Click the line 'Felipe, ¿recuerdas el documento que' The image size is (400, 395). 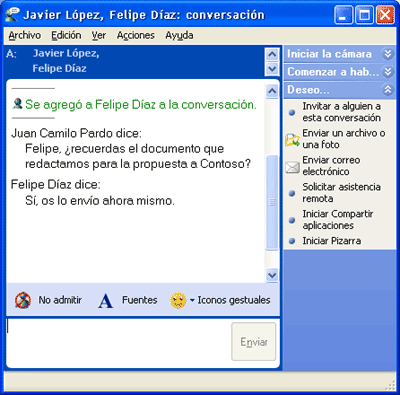click(x=125, y=149)
